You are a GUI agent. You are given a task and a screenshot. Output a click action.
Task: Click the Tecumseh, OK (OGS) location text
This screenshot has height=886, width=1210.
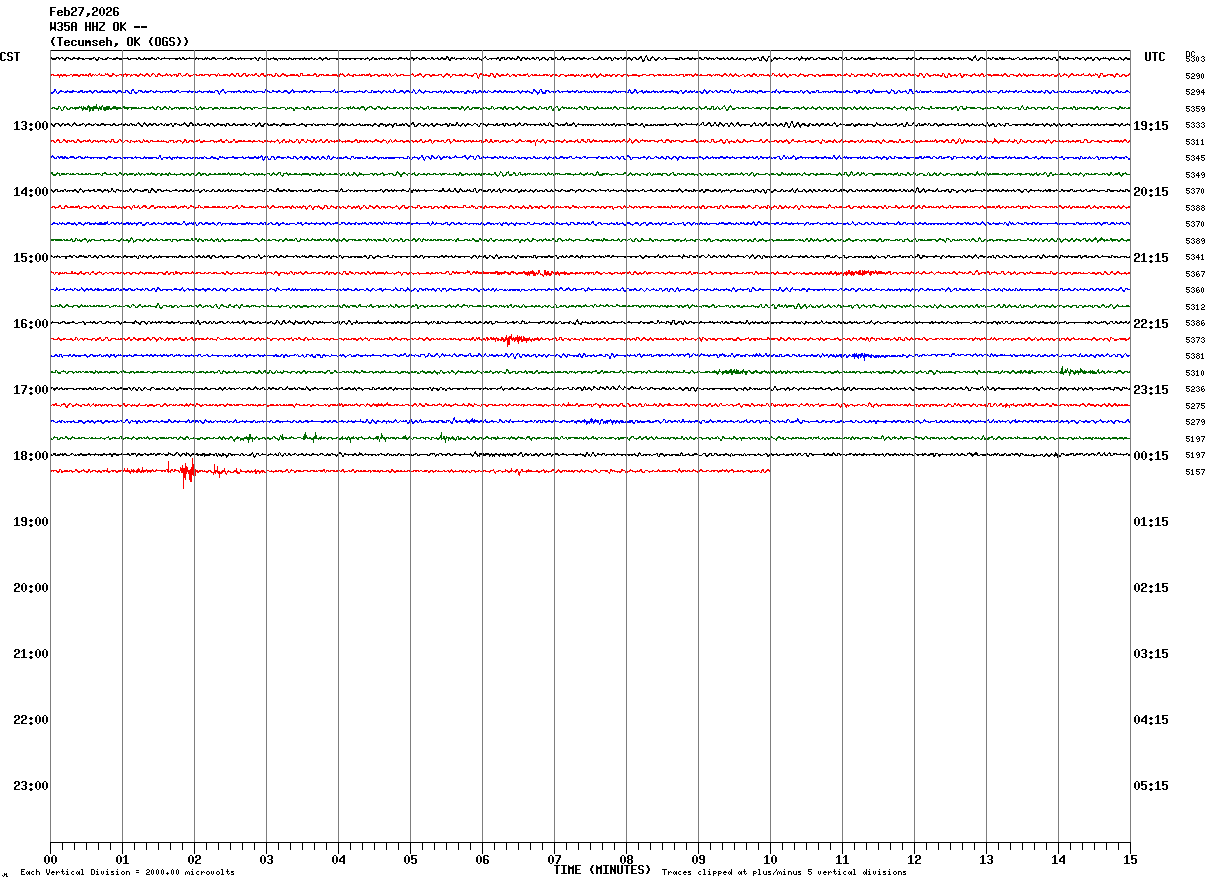point(119,42)
